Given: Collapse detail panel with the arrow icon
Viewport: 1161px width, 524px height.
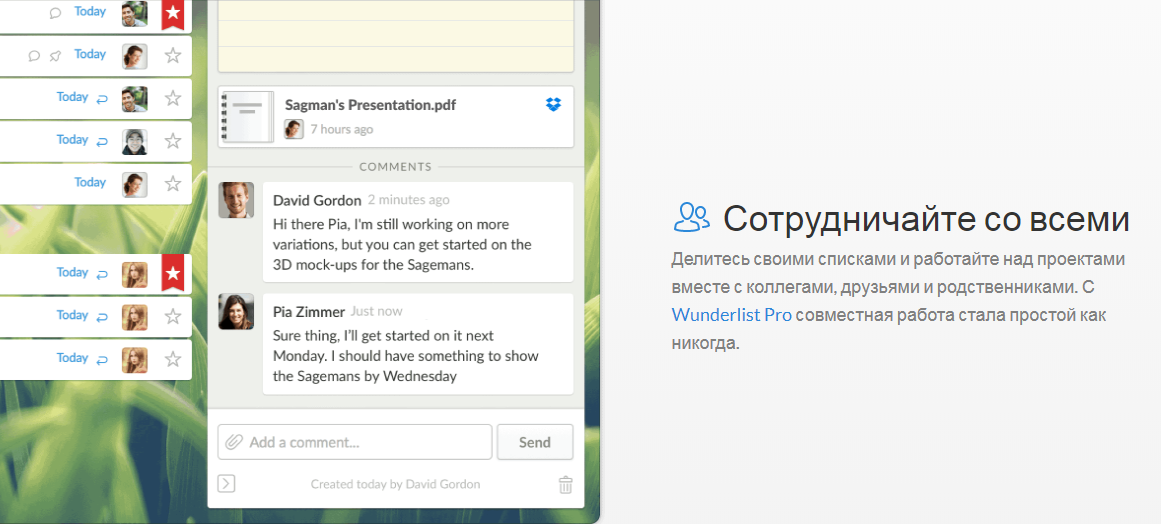Looking at the screenshot, I should (x=227, y=484).
